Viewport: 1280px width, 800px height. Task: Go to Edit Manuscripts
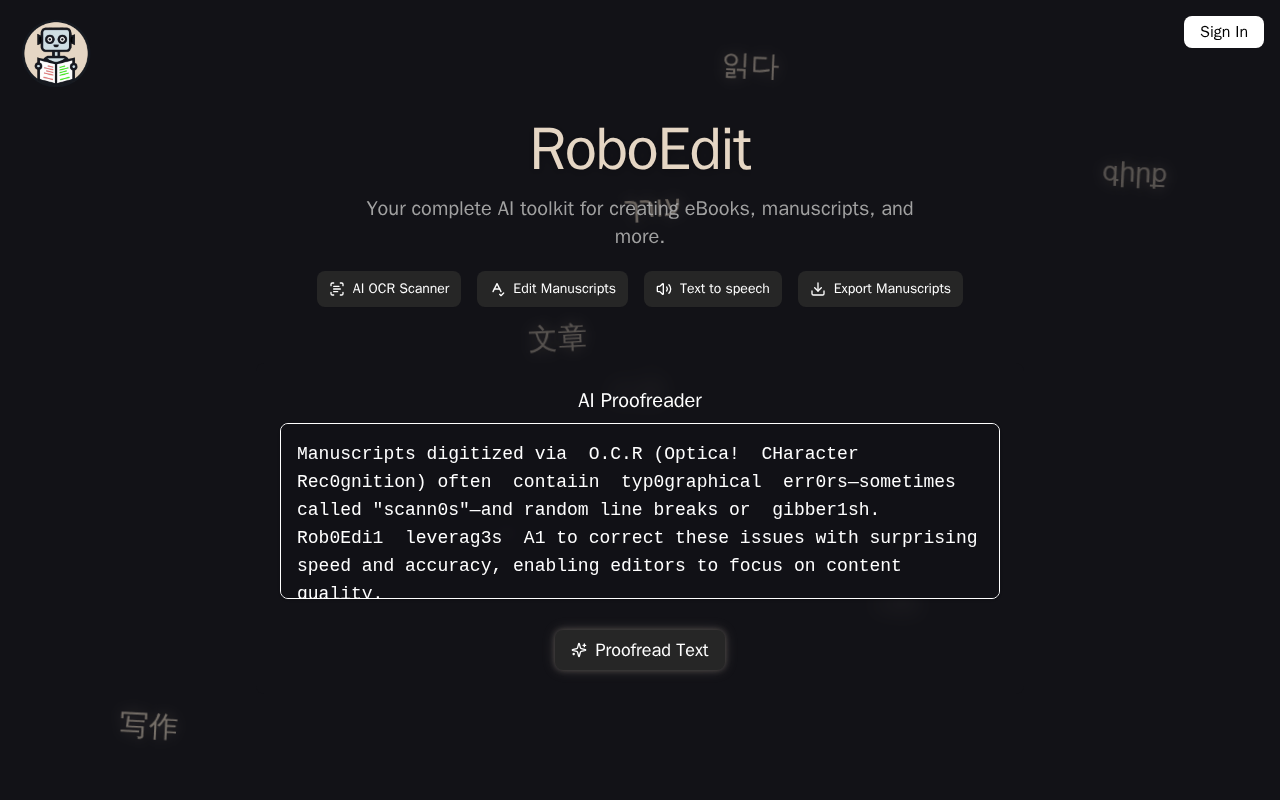(x=553, y=289)
